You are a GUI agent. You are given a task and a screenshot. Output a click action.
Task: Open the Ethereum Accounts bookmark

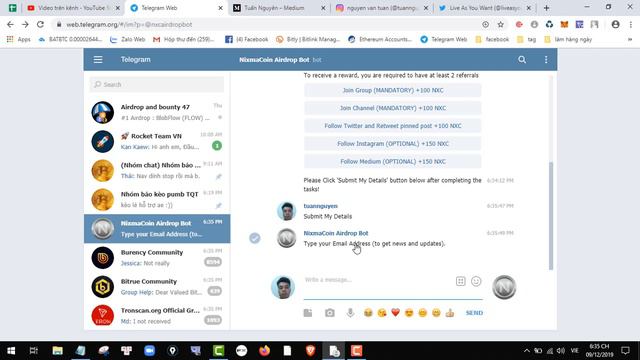[x=380, y=39]
